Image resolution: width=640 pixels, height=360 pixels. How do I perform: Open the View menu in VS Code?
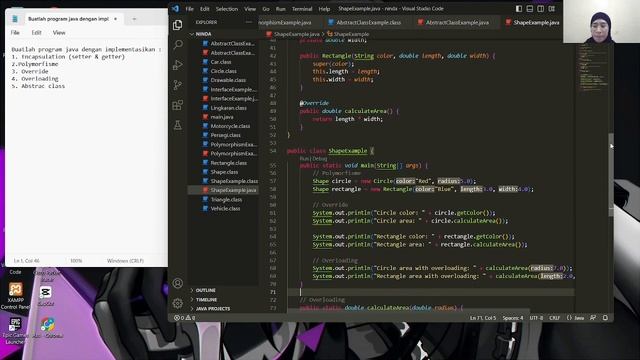tap(250, 9)
